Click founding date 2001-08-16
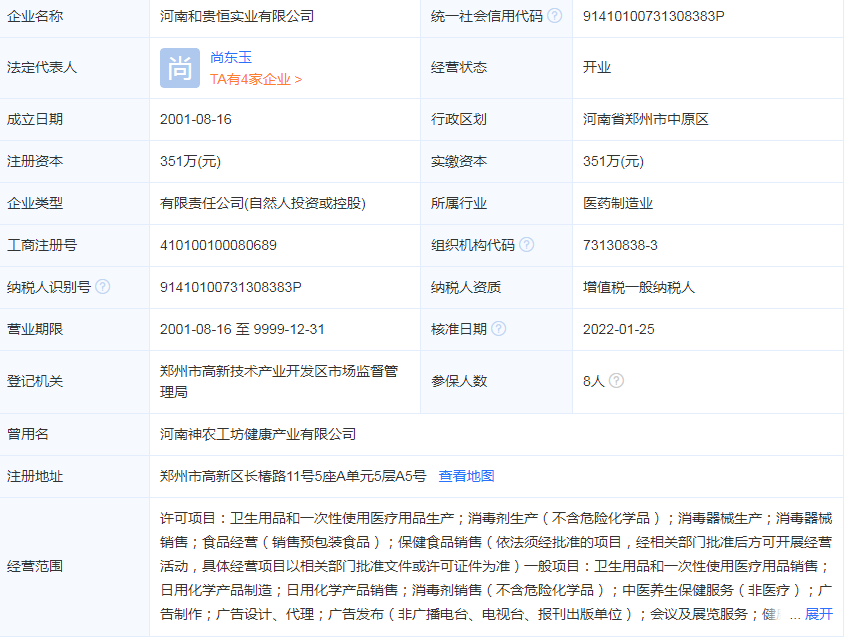Image resolution: width=857 pixels, height=640 pixels. click(196, 119)
